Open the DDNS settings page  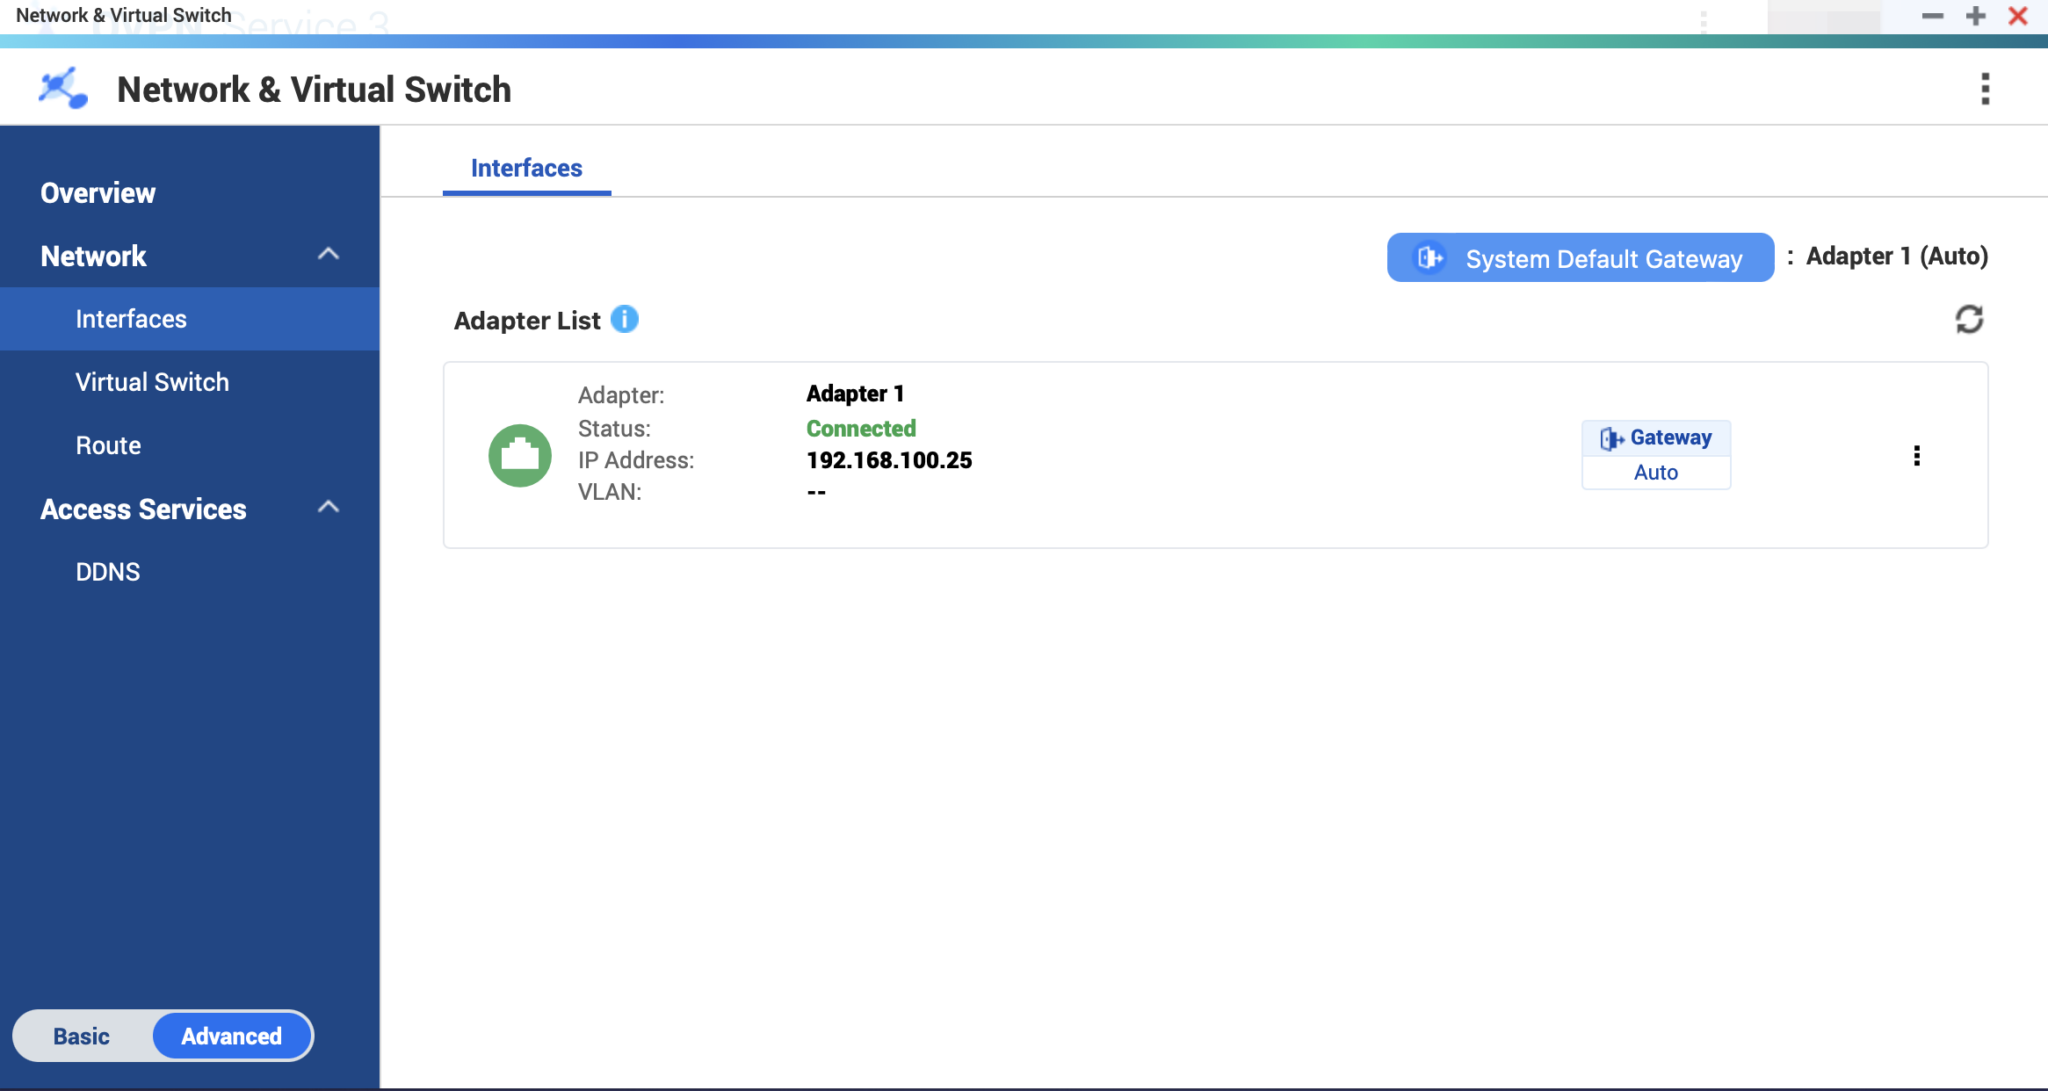click(107, 571)
